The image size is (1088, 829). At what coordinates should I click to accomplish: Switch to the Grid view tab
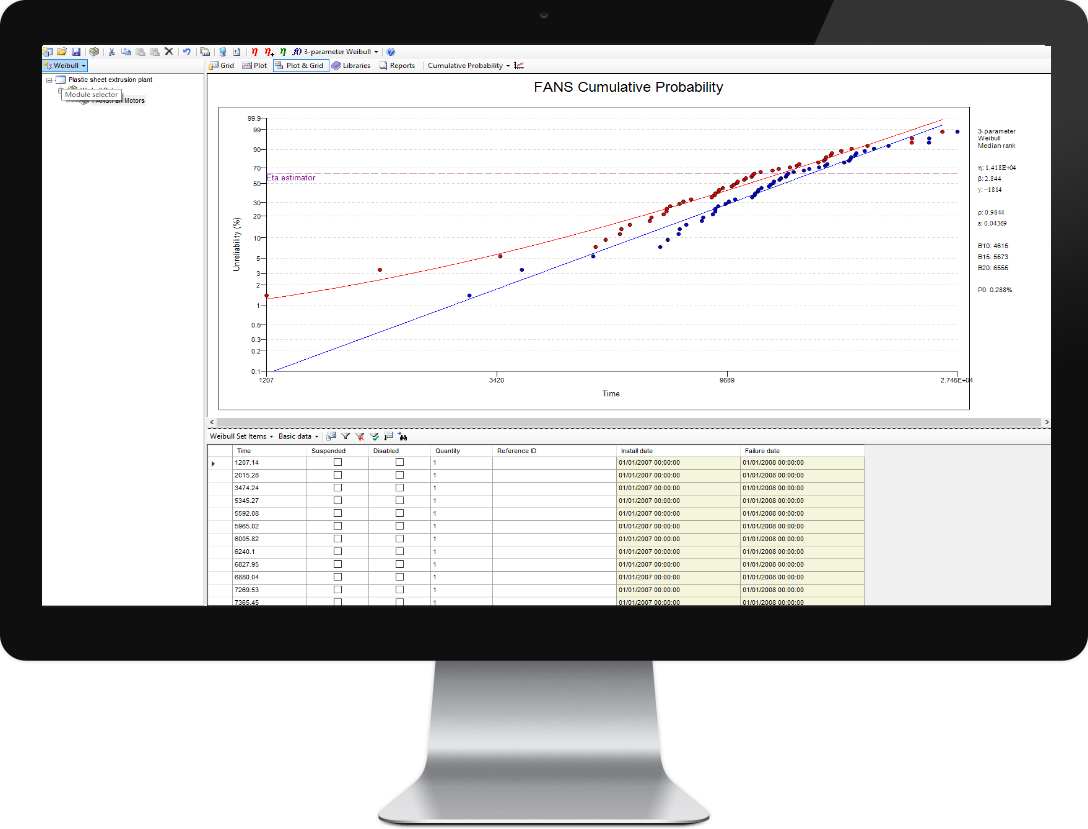pos(221,66)
